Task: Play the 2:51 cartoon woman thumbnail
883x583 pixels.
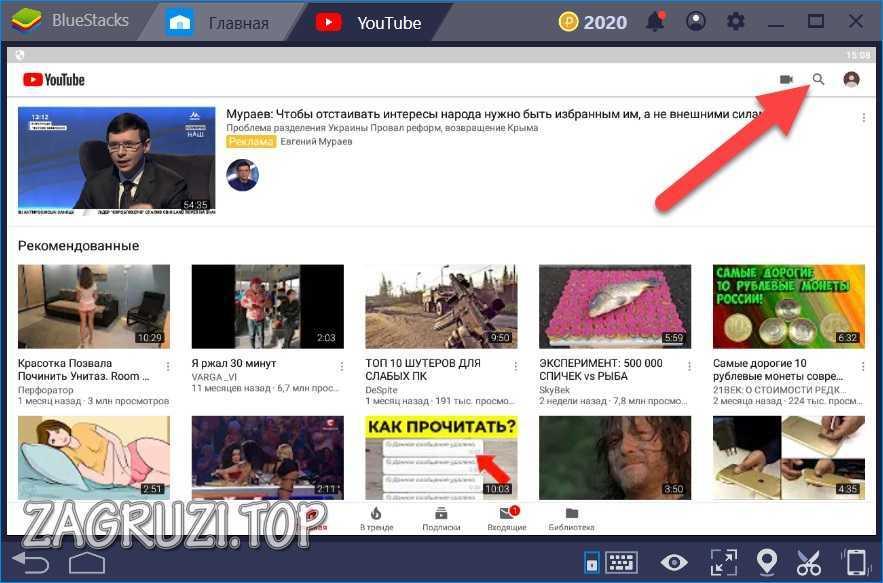Action: pyautogui.click(x=93, y=457)
